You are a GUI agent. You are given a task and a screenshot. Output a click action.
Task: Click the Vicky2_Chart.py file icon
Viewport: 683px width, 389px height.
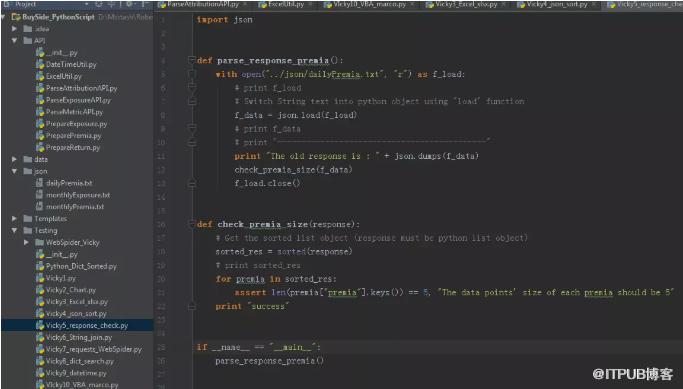40,290
